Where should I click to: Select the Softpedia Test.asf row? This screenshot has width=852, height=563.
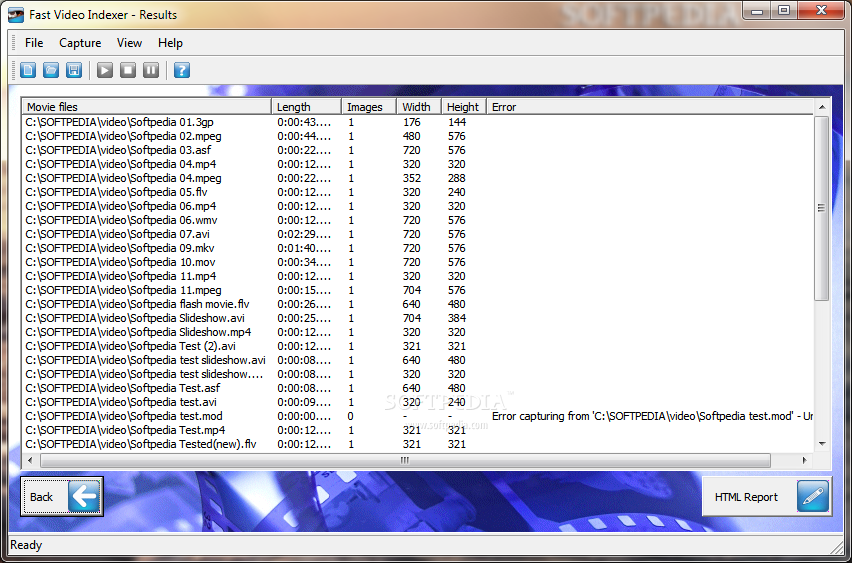[418, 388]
